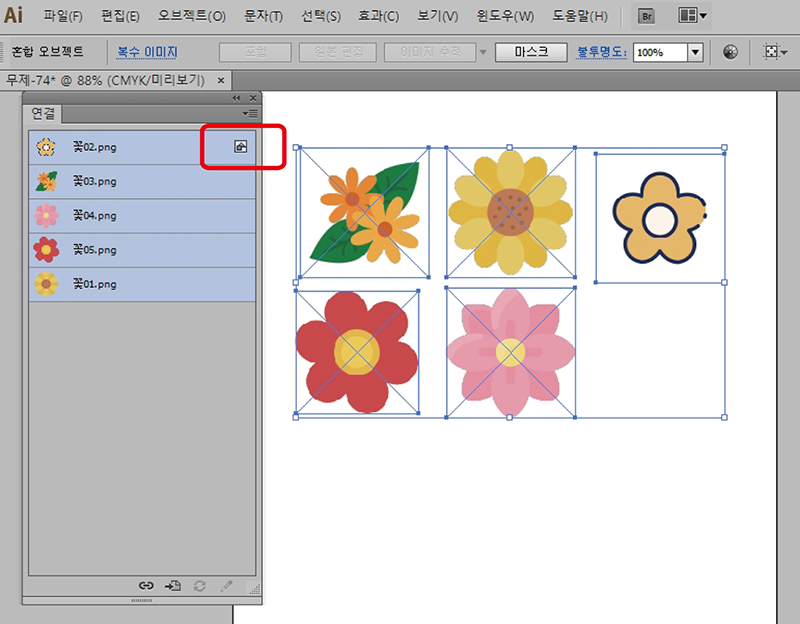The height and width of the screenshot is (624, 800).
Task: Click the align-to-selection icon in the control bar
Action: pos(775,52)
